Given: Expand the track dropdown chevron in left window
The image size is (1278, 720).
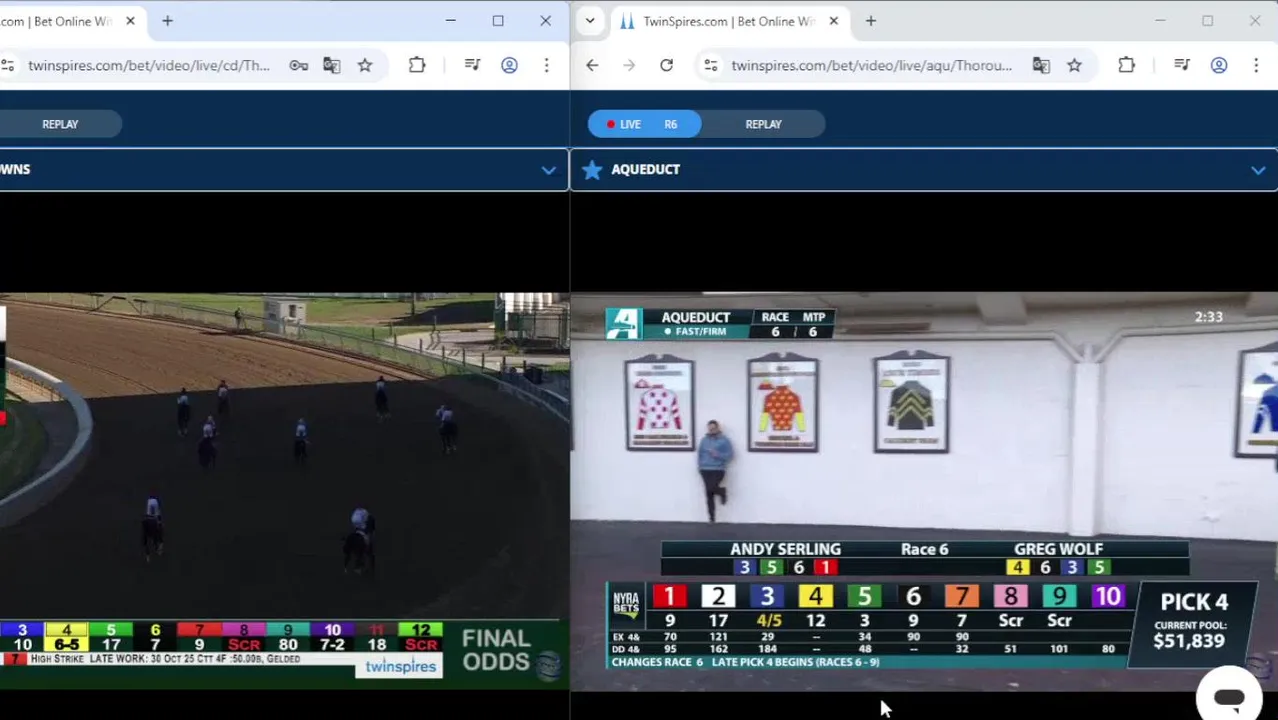Looking at the screenshot, I should point(548,170).
